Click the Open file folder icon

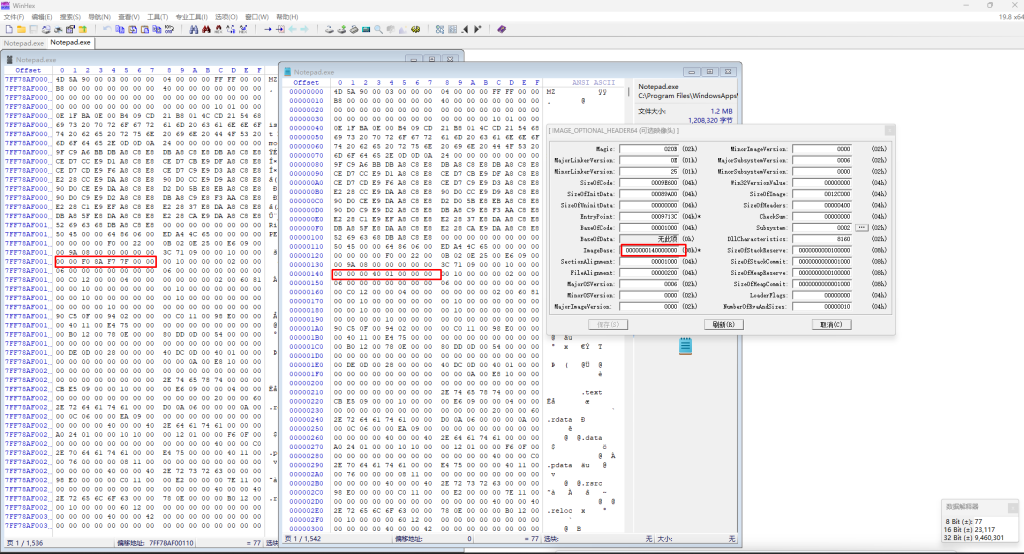click(x=21, y=29)
